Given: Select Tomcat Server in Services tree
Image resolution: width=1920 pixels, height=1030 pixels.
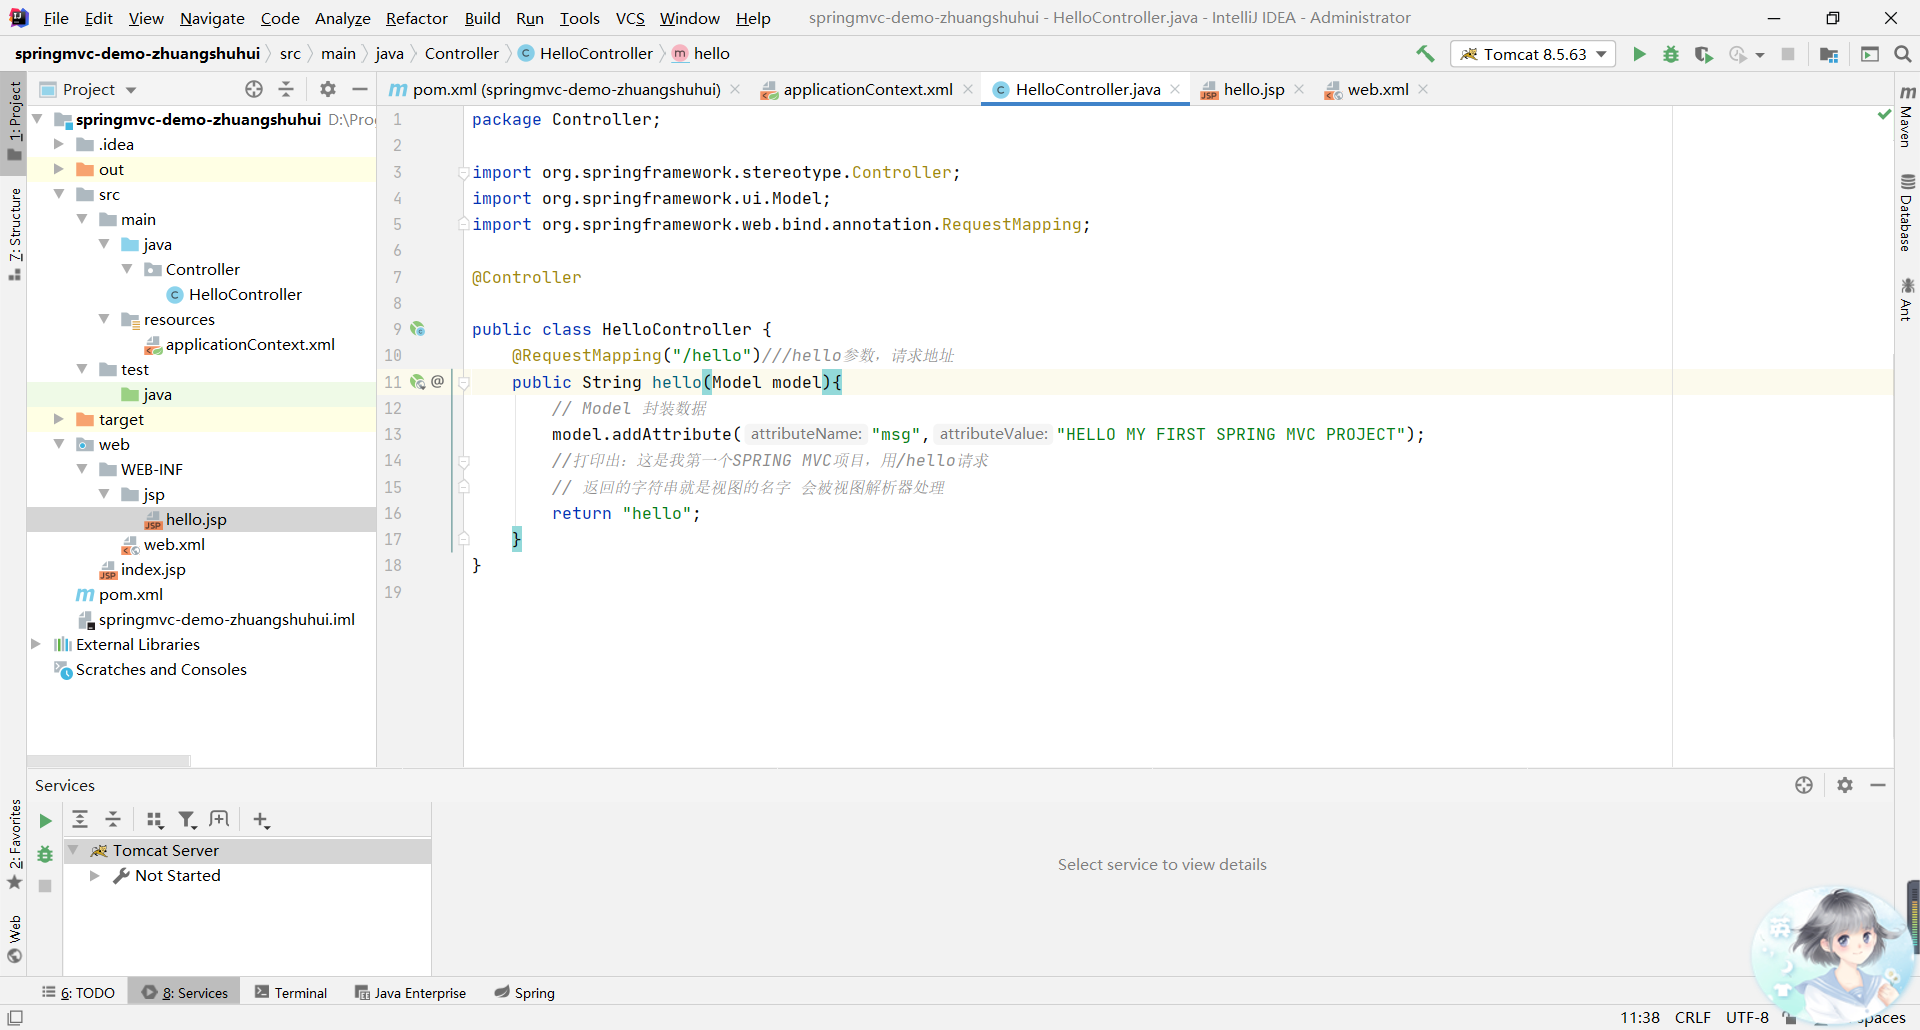Looking at the screenshot, I should click(x=165, y=850).
